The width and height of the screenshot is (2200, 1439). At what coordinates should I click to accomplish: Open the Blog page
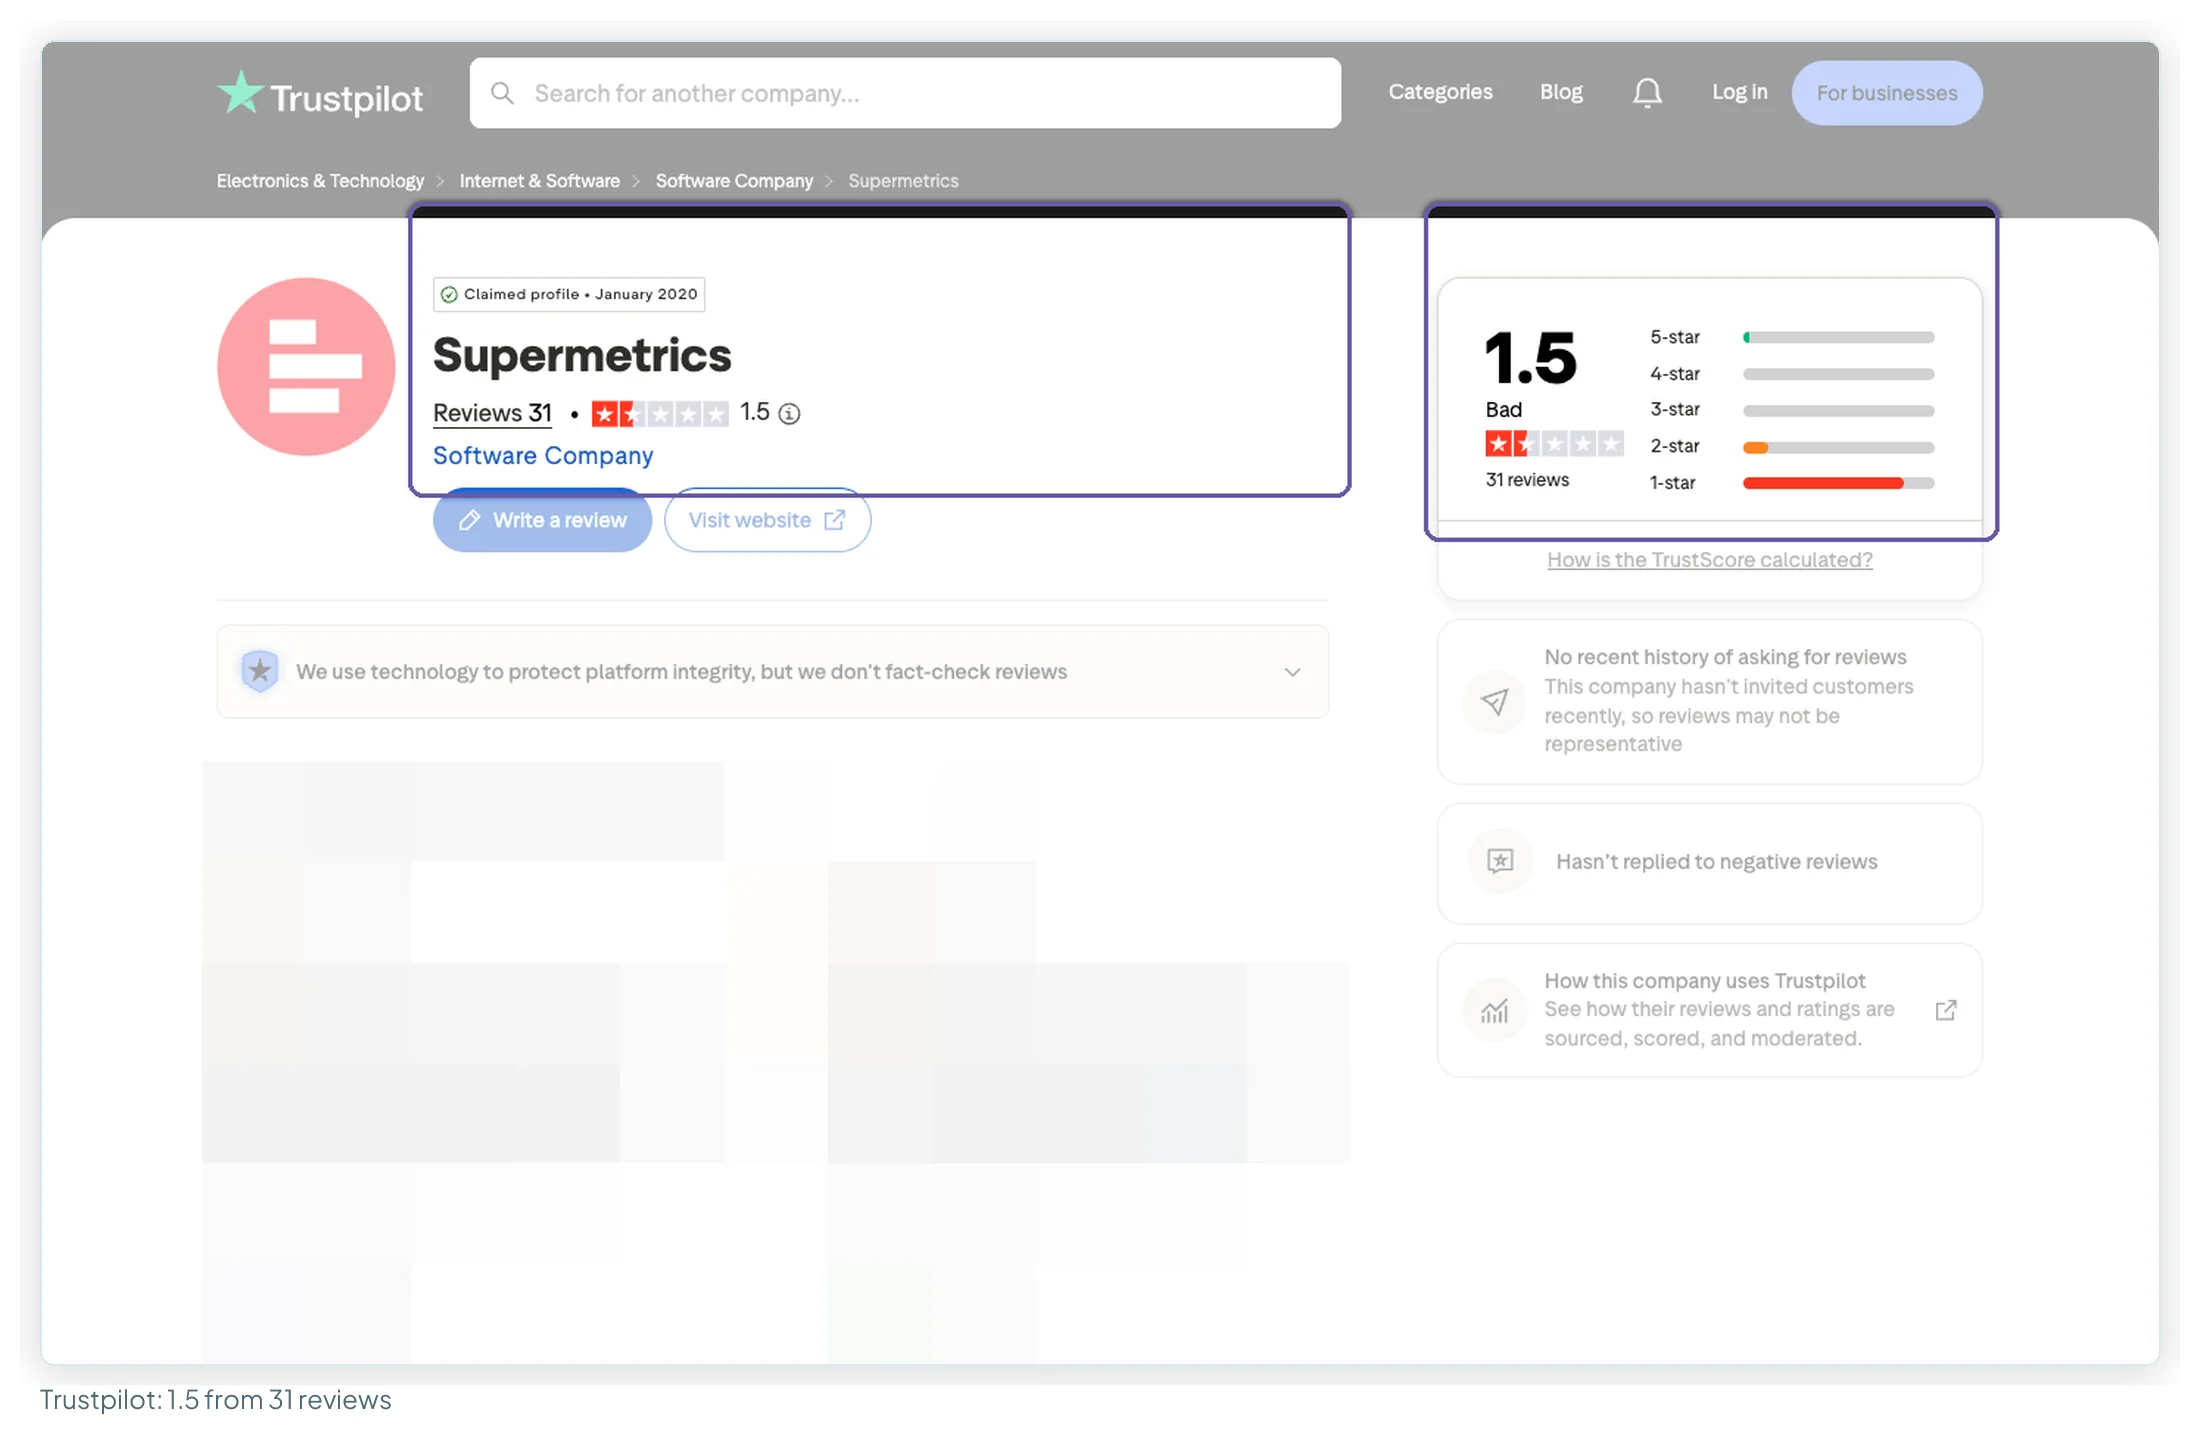coord(1561,92)
